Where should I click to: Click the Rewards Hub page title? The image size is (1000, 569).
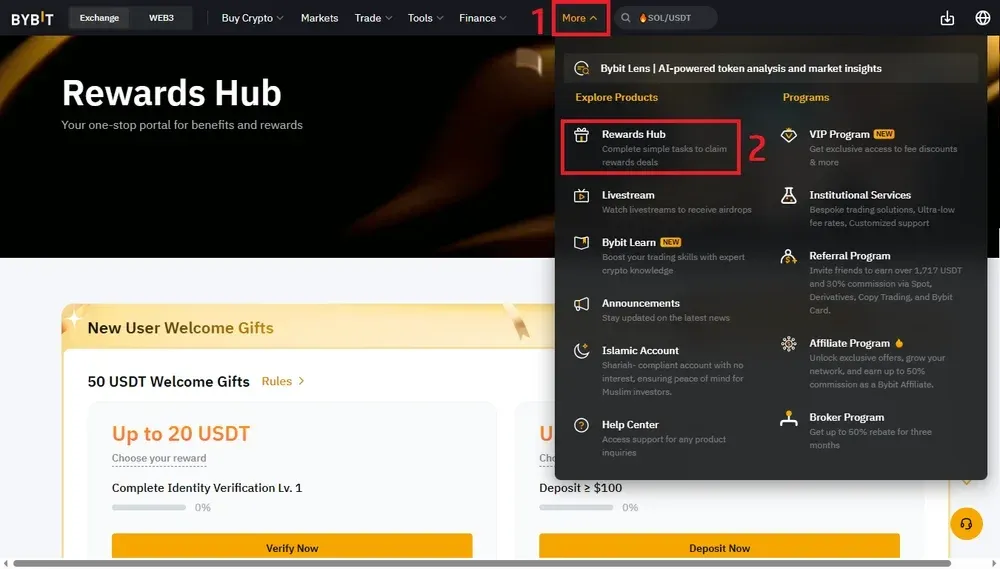172,93
